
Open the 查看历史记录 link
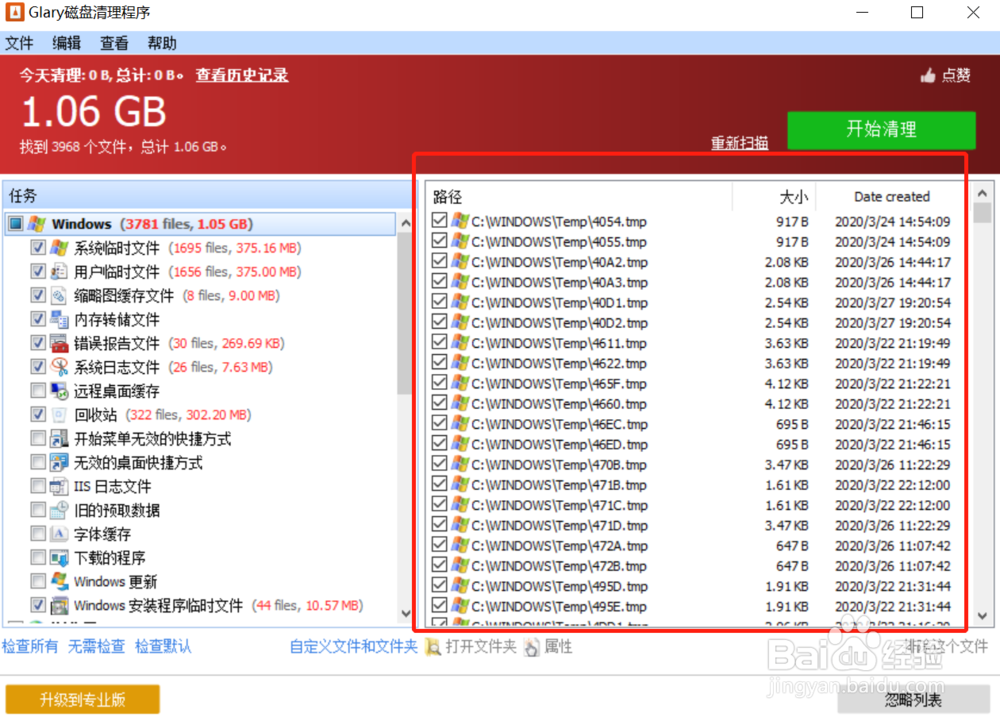point(242,75)
